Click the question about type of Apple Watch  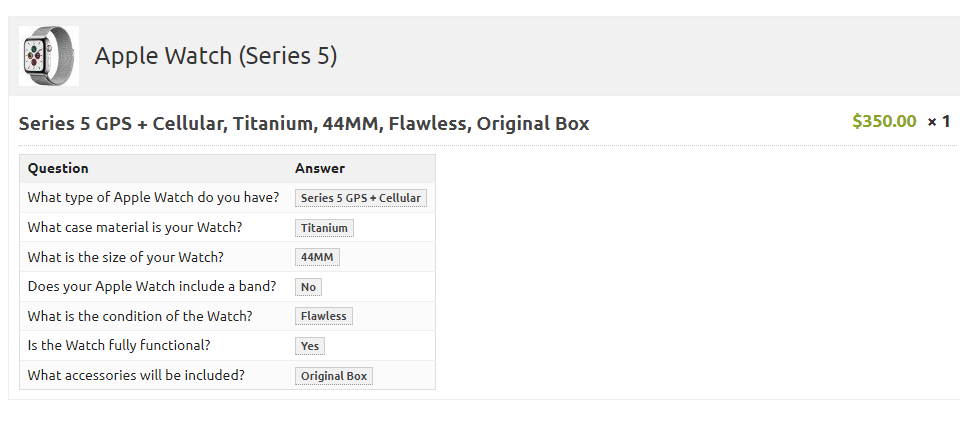153,198
